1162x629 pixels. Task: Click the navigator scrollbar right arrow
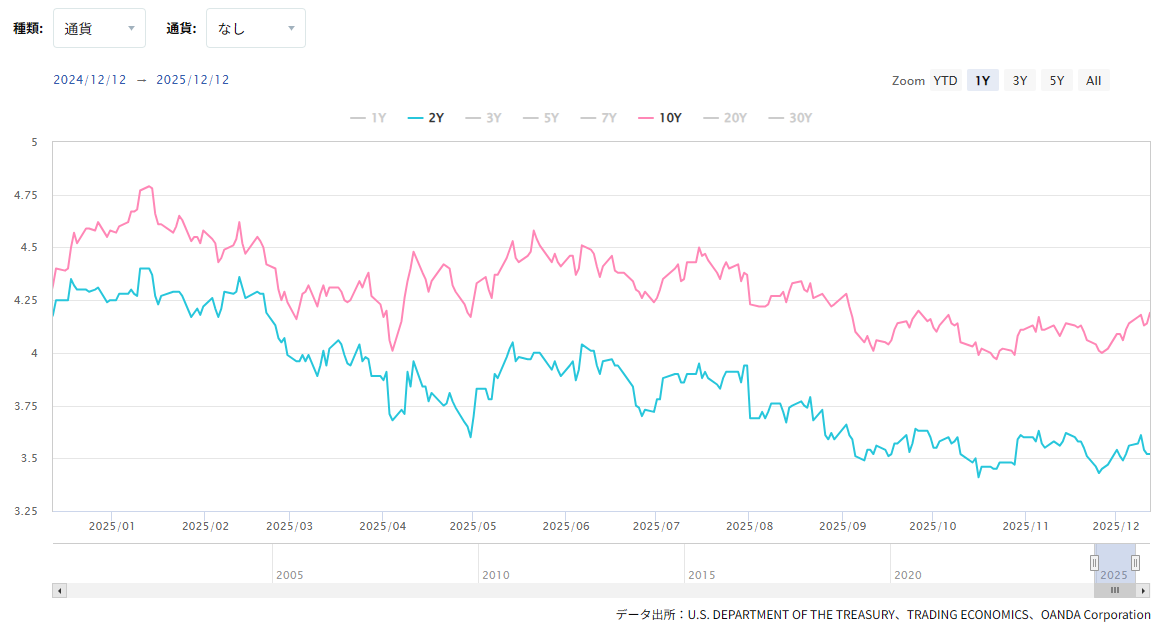(1143, 591)
